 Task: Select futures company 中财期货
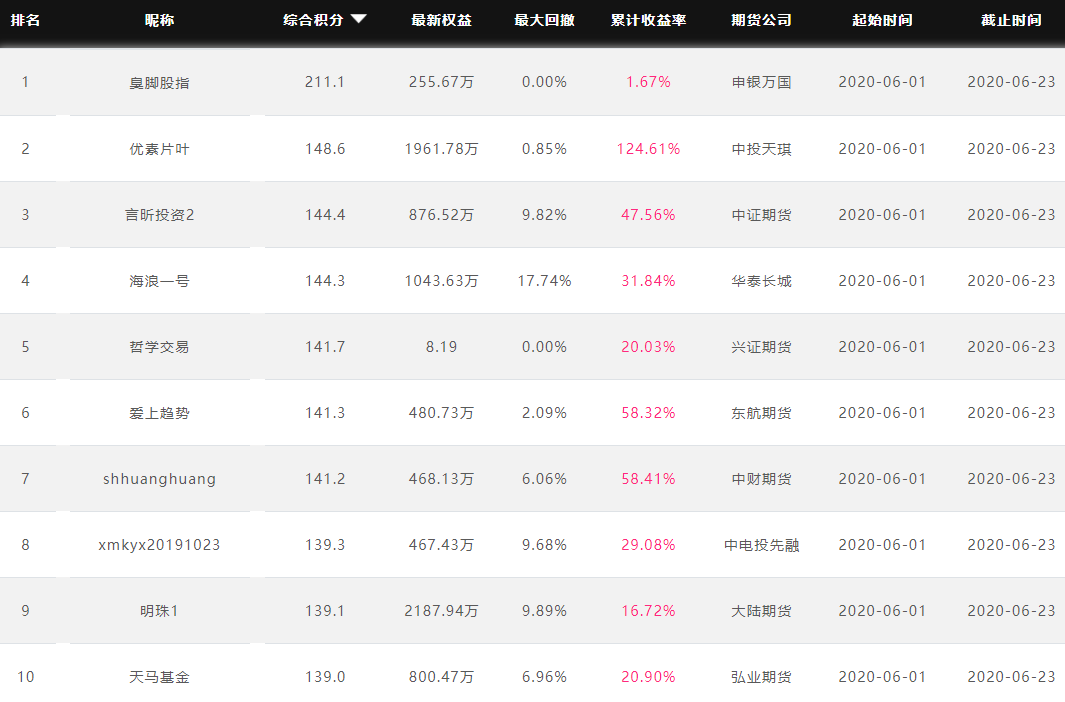click(761, 479)
